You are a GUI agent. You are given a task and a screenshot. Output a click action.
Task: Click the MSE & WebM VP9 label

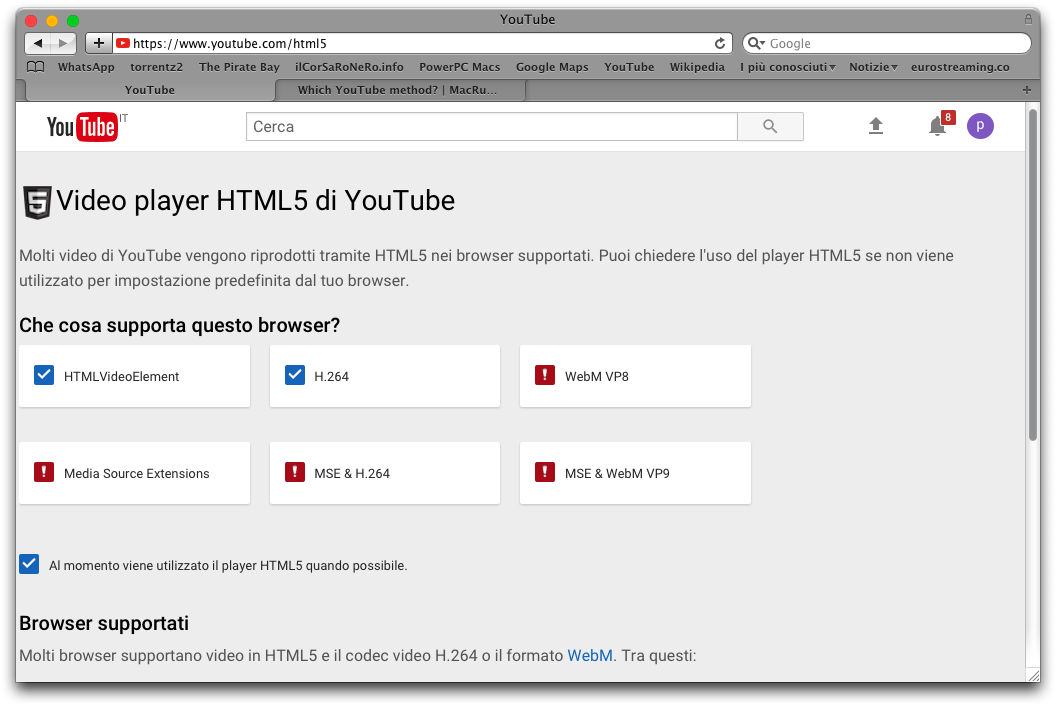(617, 474)
